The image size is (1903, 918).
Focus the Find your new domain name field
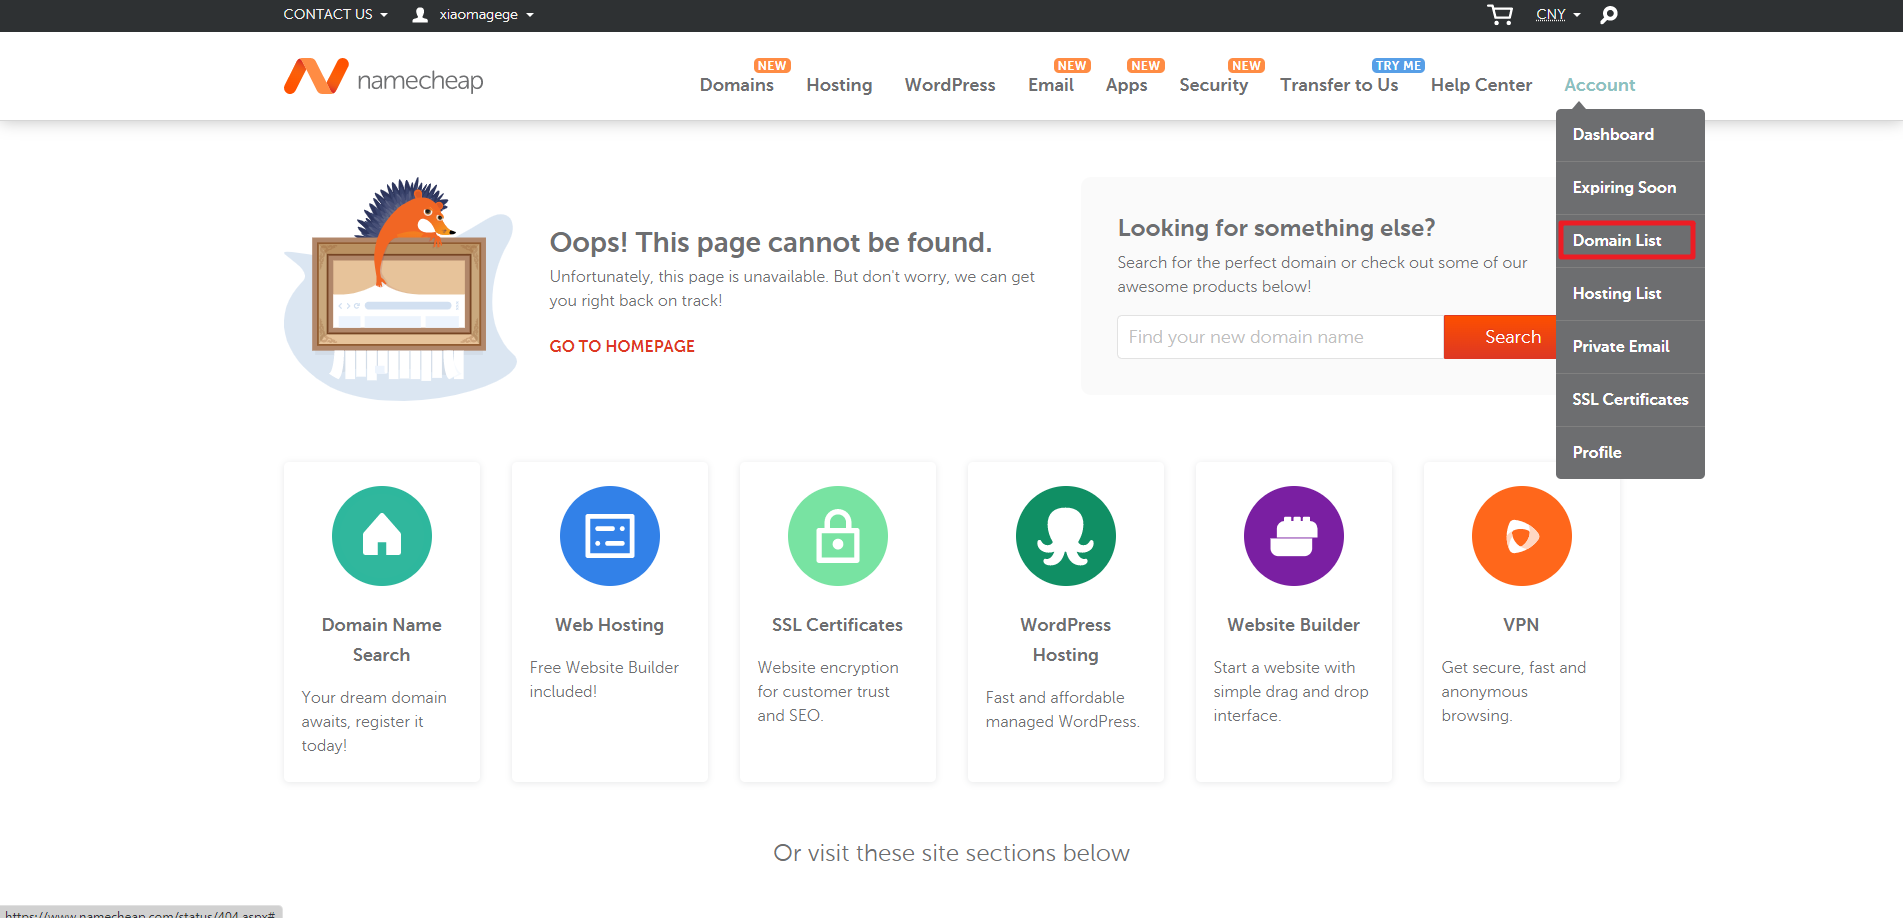[x=1280, y=337]
